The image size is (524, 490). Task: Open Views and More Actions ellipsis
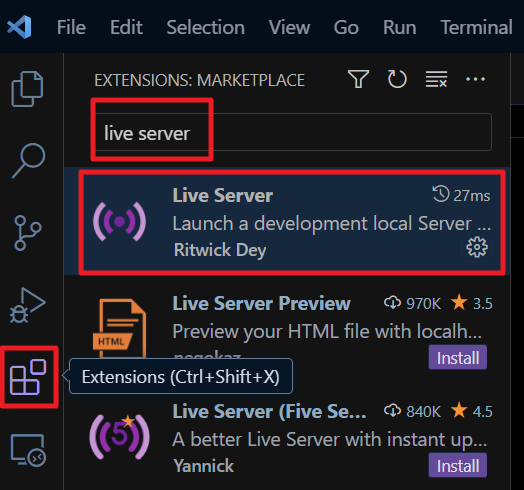[x=475, y=79]
